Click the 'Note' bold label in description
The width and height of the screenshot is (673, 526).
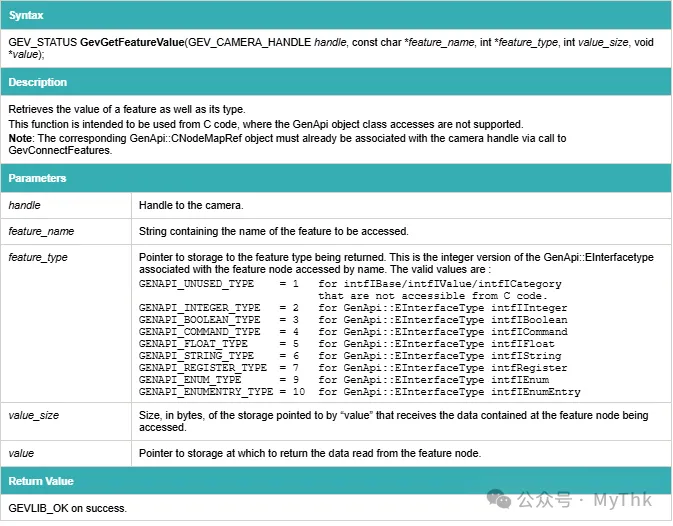pos(20,139)
